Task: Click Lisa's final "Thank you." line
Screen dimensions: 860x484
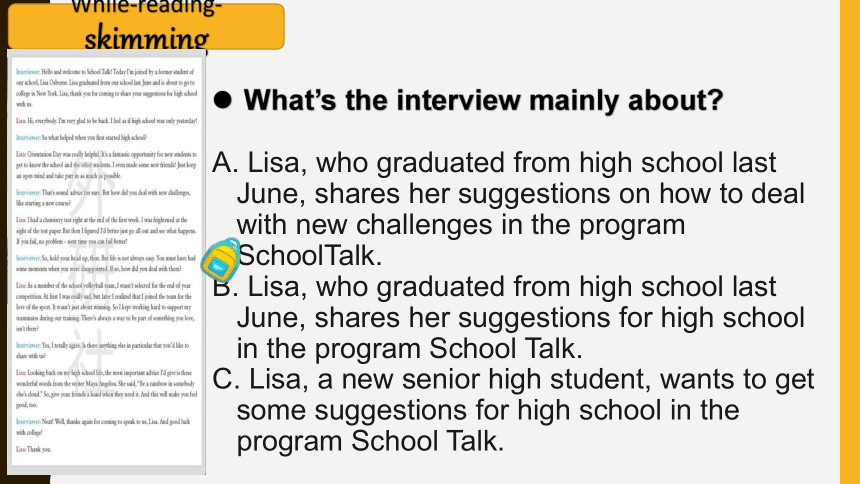Action: [x=33, y=449]
